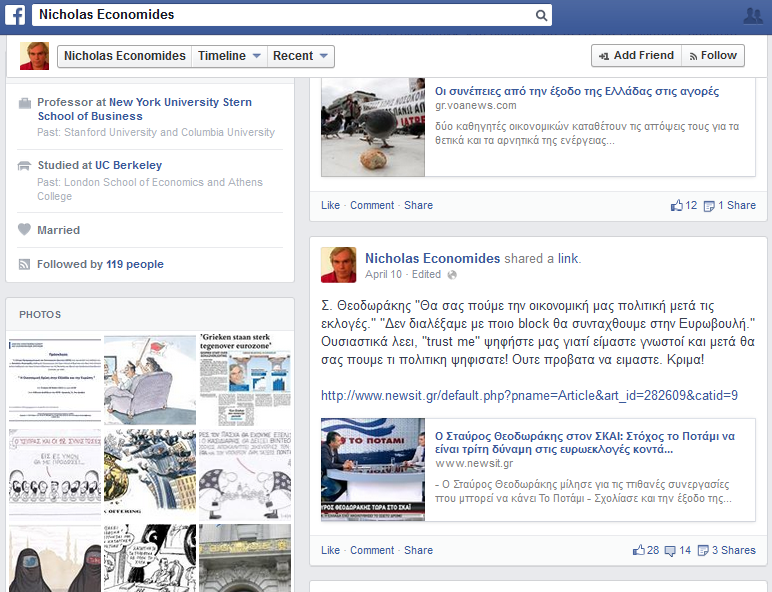The image size is (772, 592).
Task: Click the search magnifier icon
Action: pyautogui.click(x=541, y=15)
